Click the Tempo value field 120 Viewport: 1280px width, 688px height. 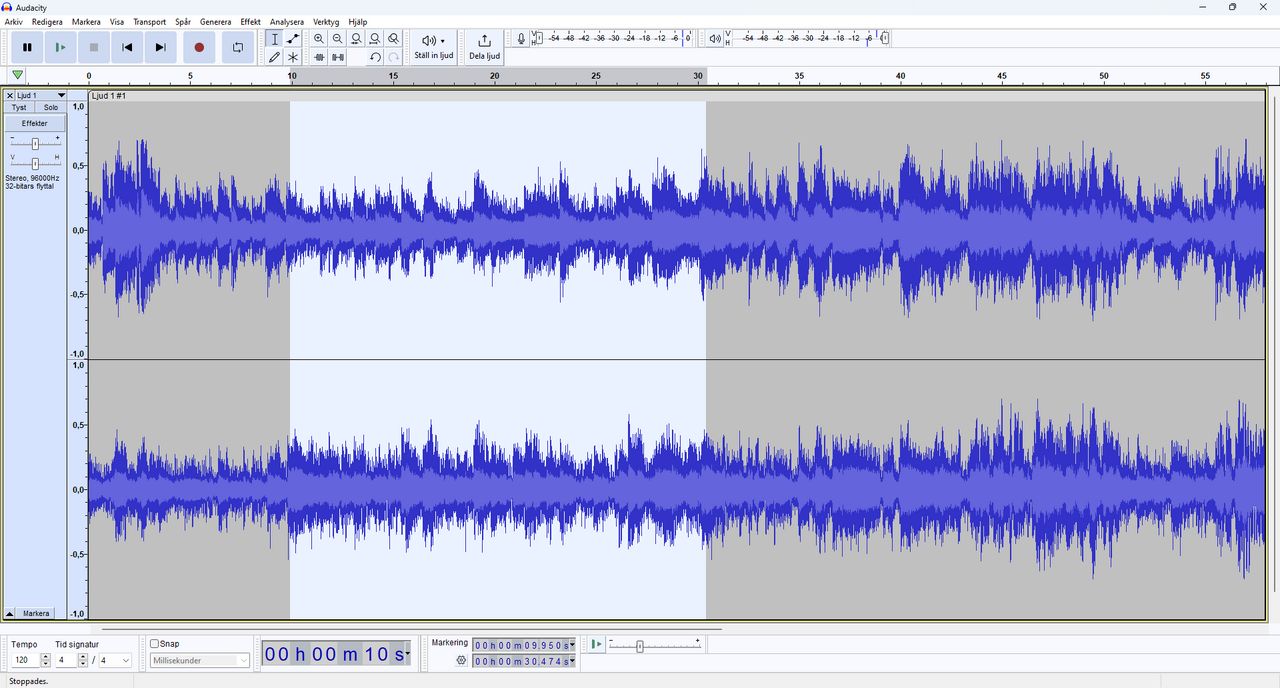pos(25,660)
